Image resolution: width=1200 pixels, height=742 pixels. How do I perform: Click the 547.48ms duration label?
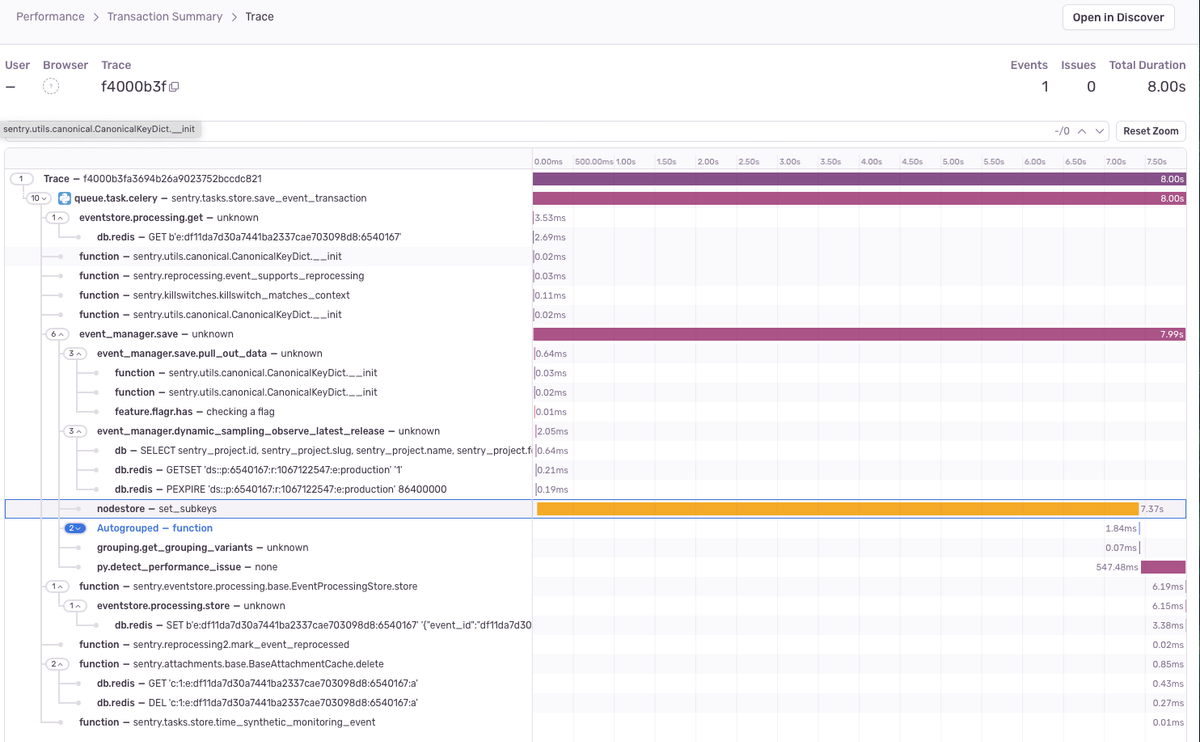tap(1117, 567)
